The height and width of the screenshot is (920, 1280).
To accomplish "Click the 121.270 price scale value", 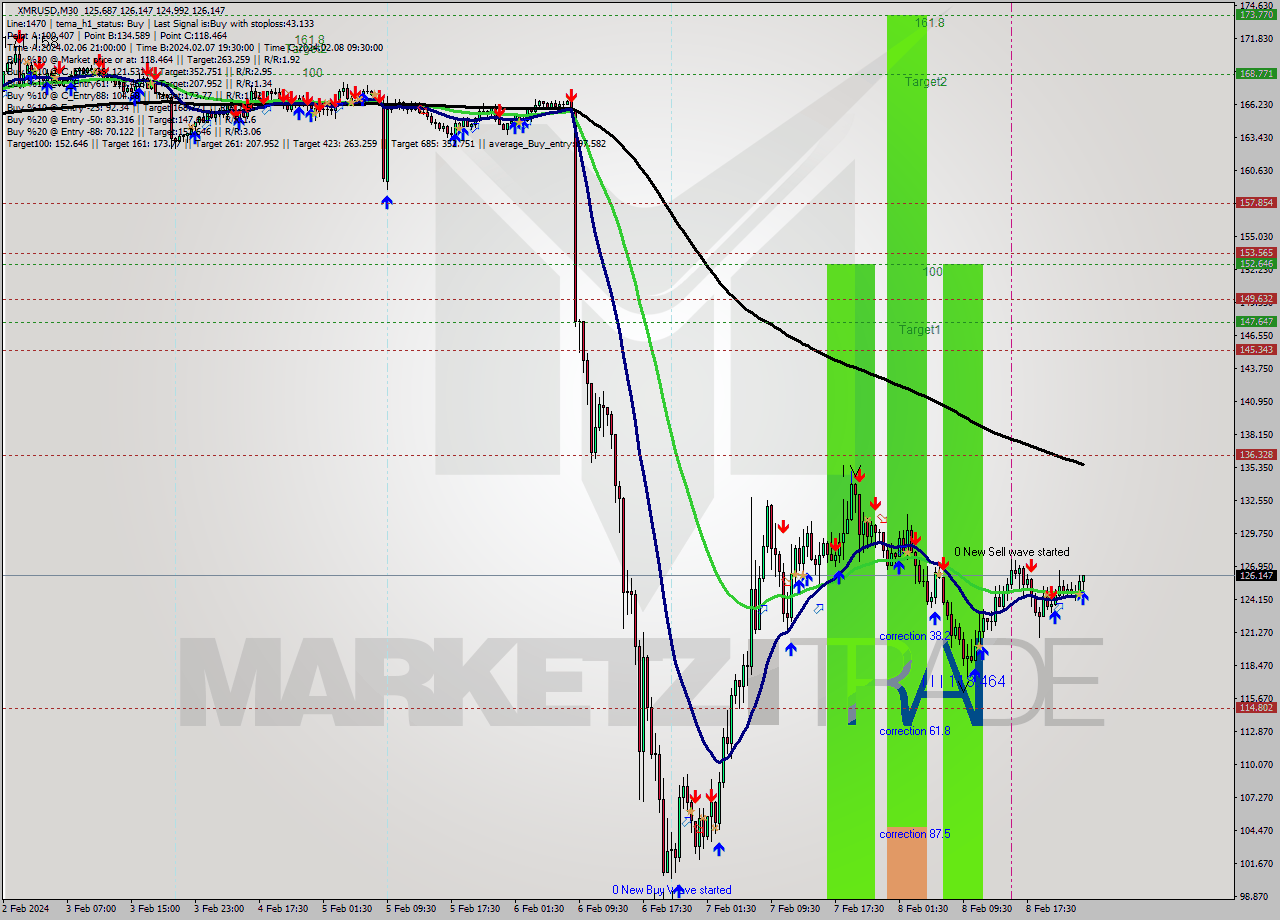I will tap(1256, 633).
